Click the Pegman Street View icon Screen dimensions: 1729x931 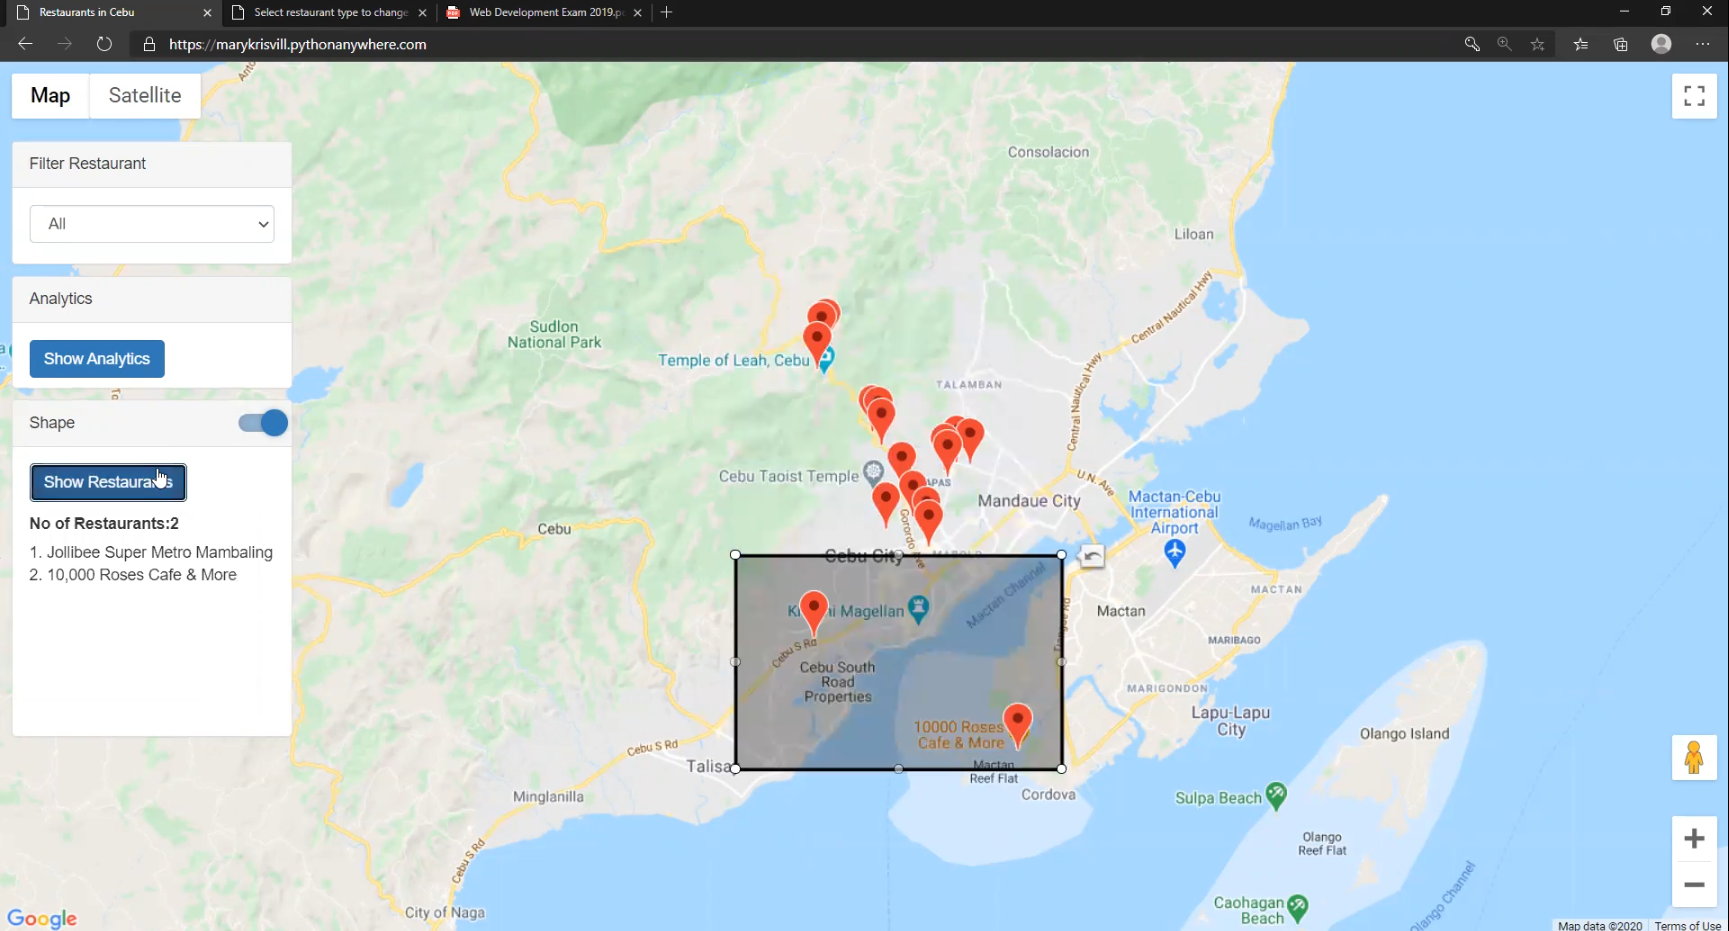pyautogui.click(x=1694, y=757)
